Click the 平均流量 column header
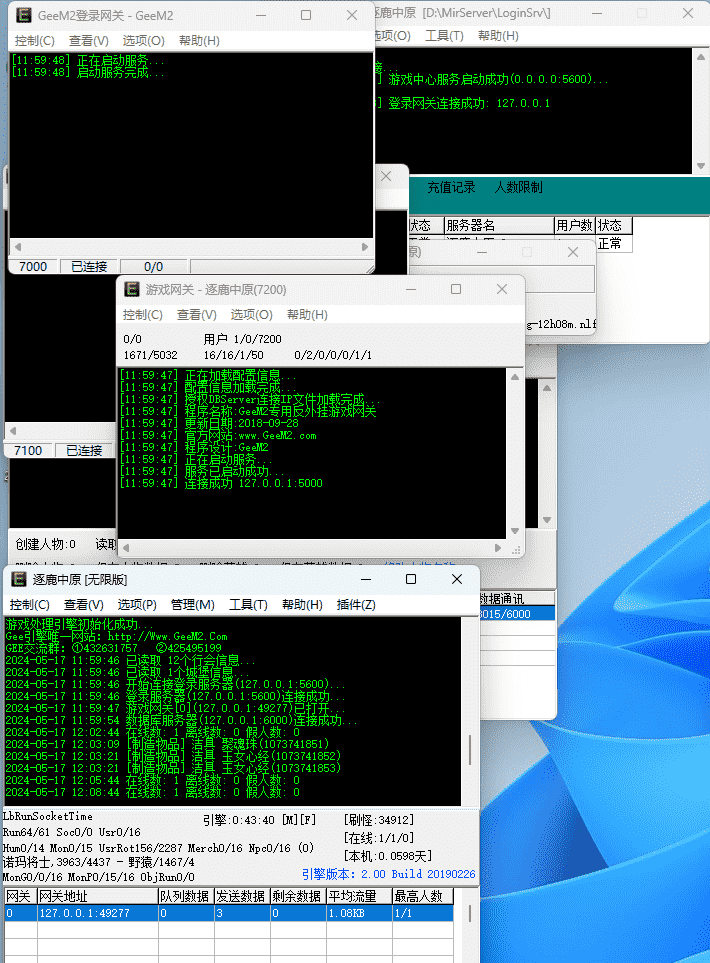This screenshot has height=963, width=710. pos(359,897)
